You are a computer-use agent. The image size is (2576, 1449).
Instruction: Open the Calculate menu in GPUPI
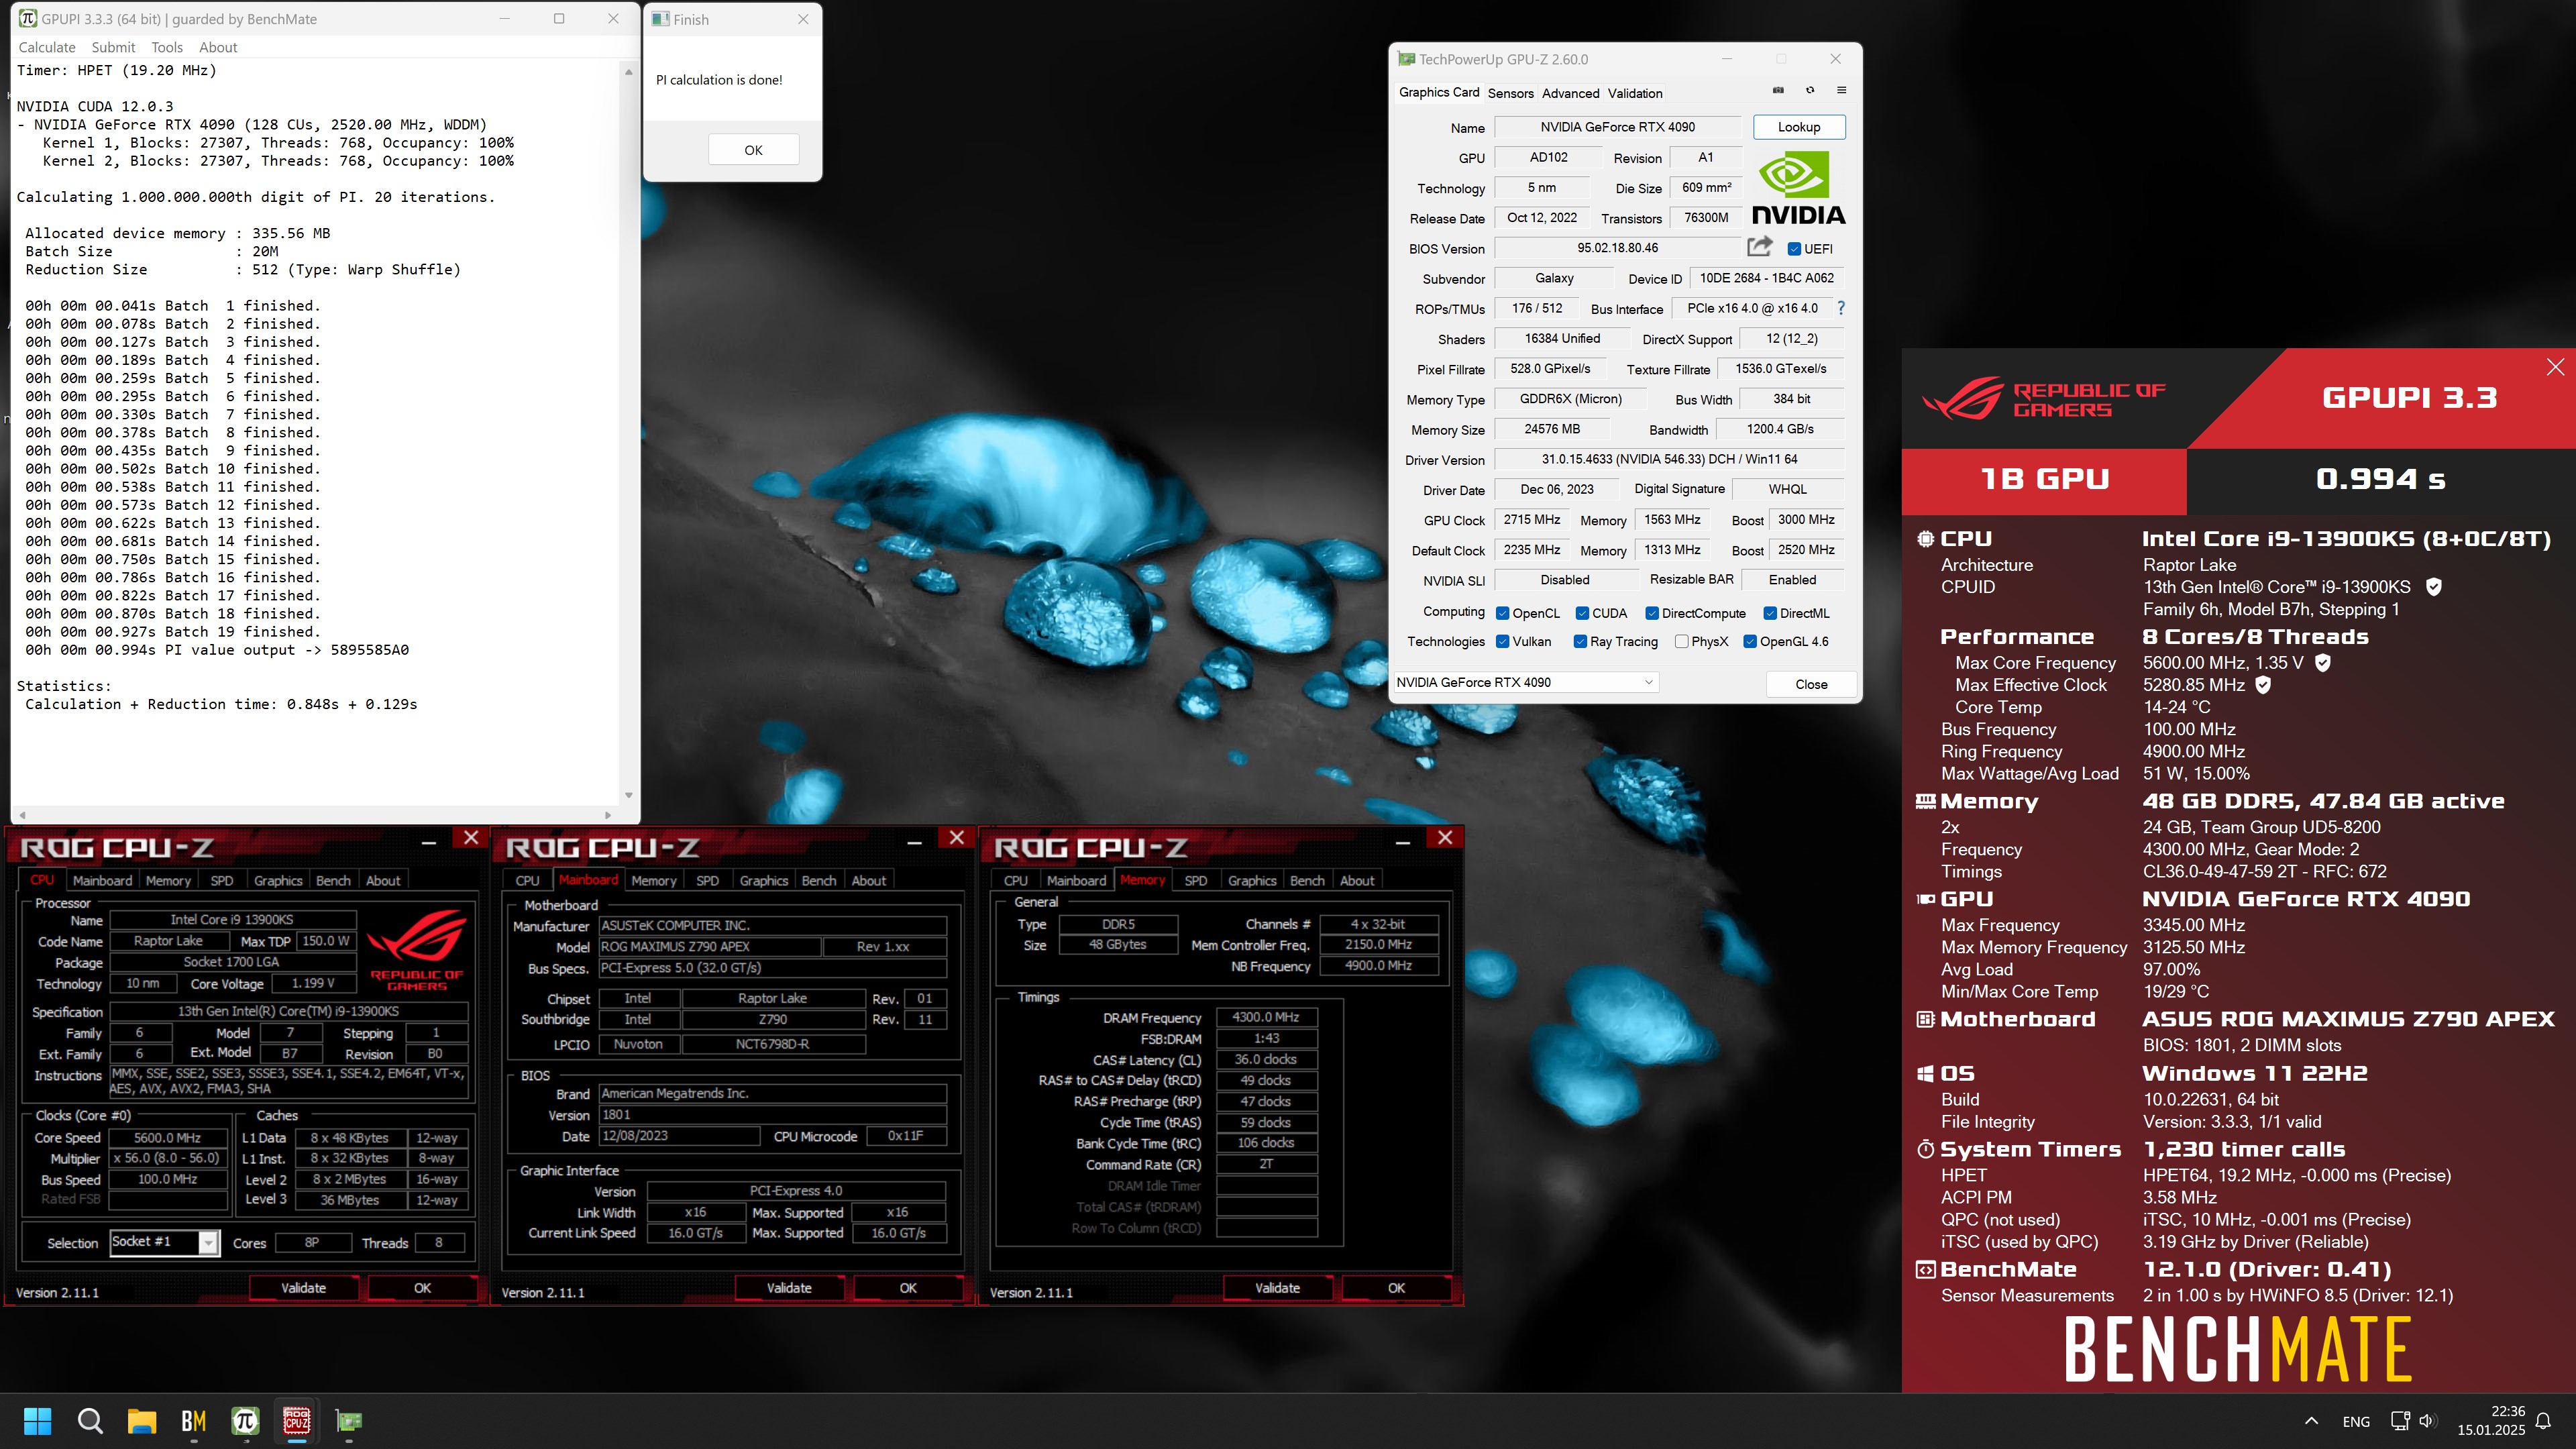[47, 47]
